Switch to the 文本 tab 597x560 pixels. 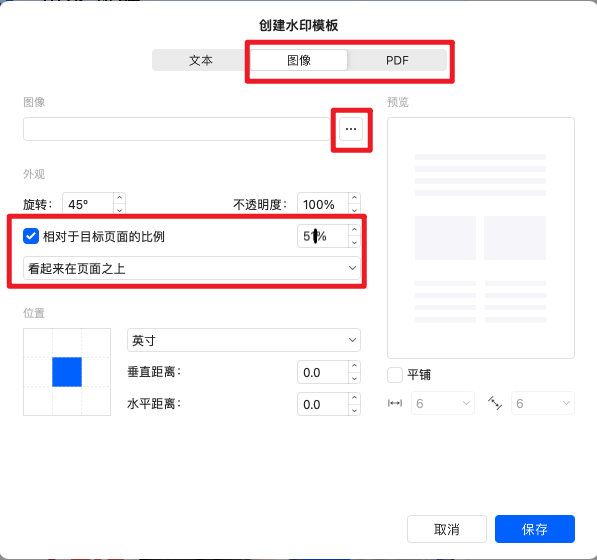(201, 60)
